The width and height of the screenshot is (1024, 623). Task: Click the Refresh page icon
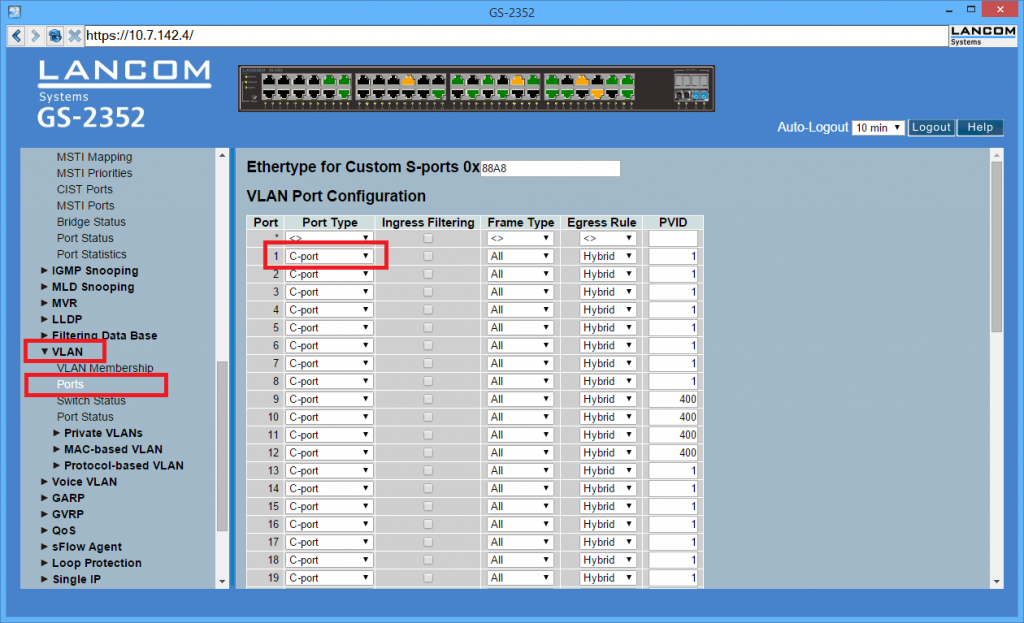point(55,35)
